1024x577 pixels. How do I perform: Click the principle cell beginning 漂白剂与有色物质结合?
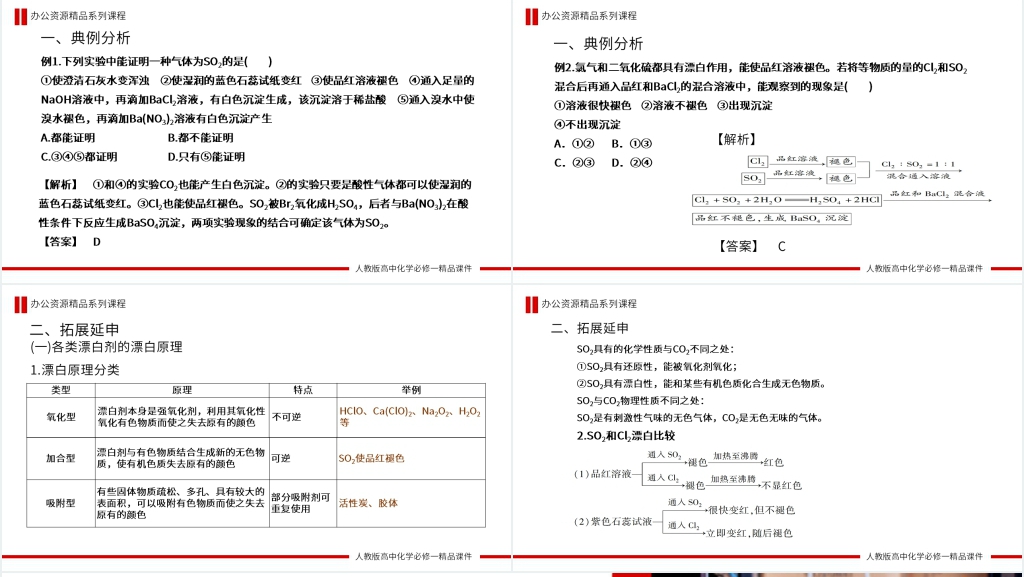[x=182, y=458]
